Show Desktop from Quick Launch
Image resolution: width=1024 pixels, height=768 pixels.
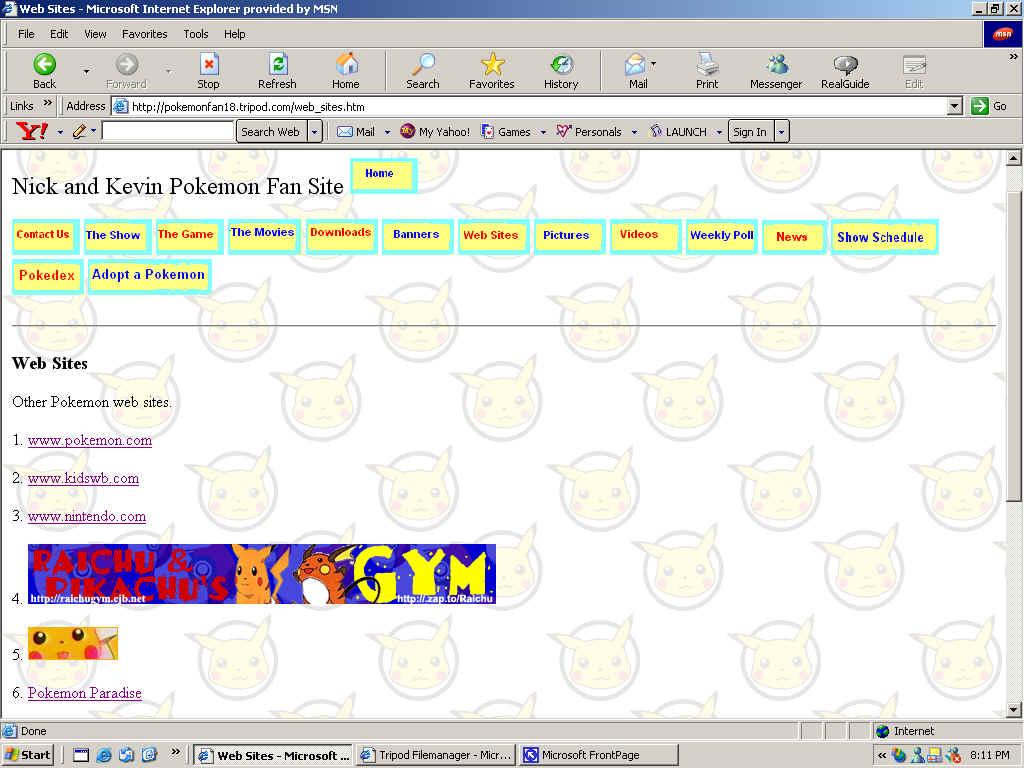coord(81,756)
